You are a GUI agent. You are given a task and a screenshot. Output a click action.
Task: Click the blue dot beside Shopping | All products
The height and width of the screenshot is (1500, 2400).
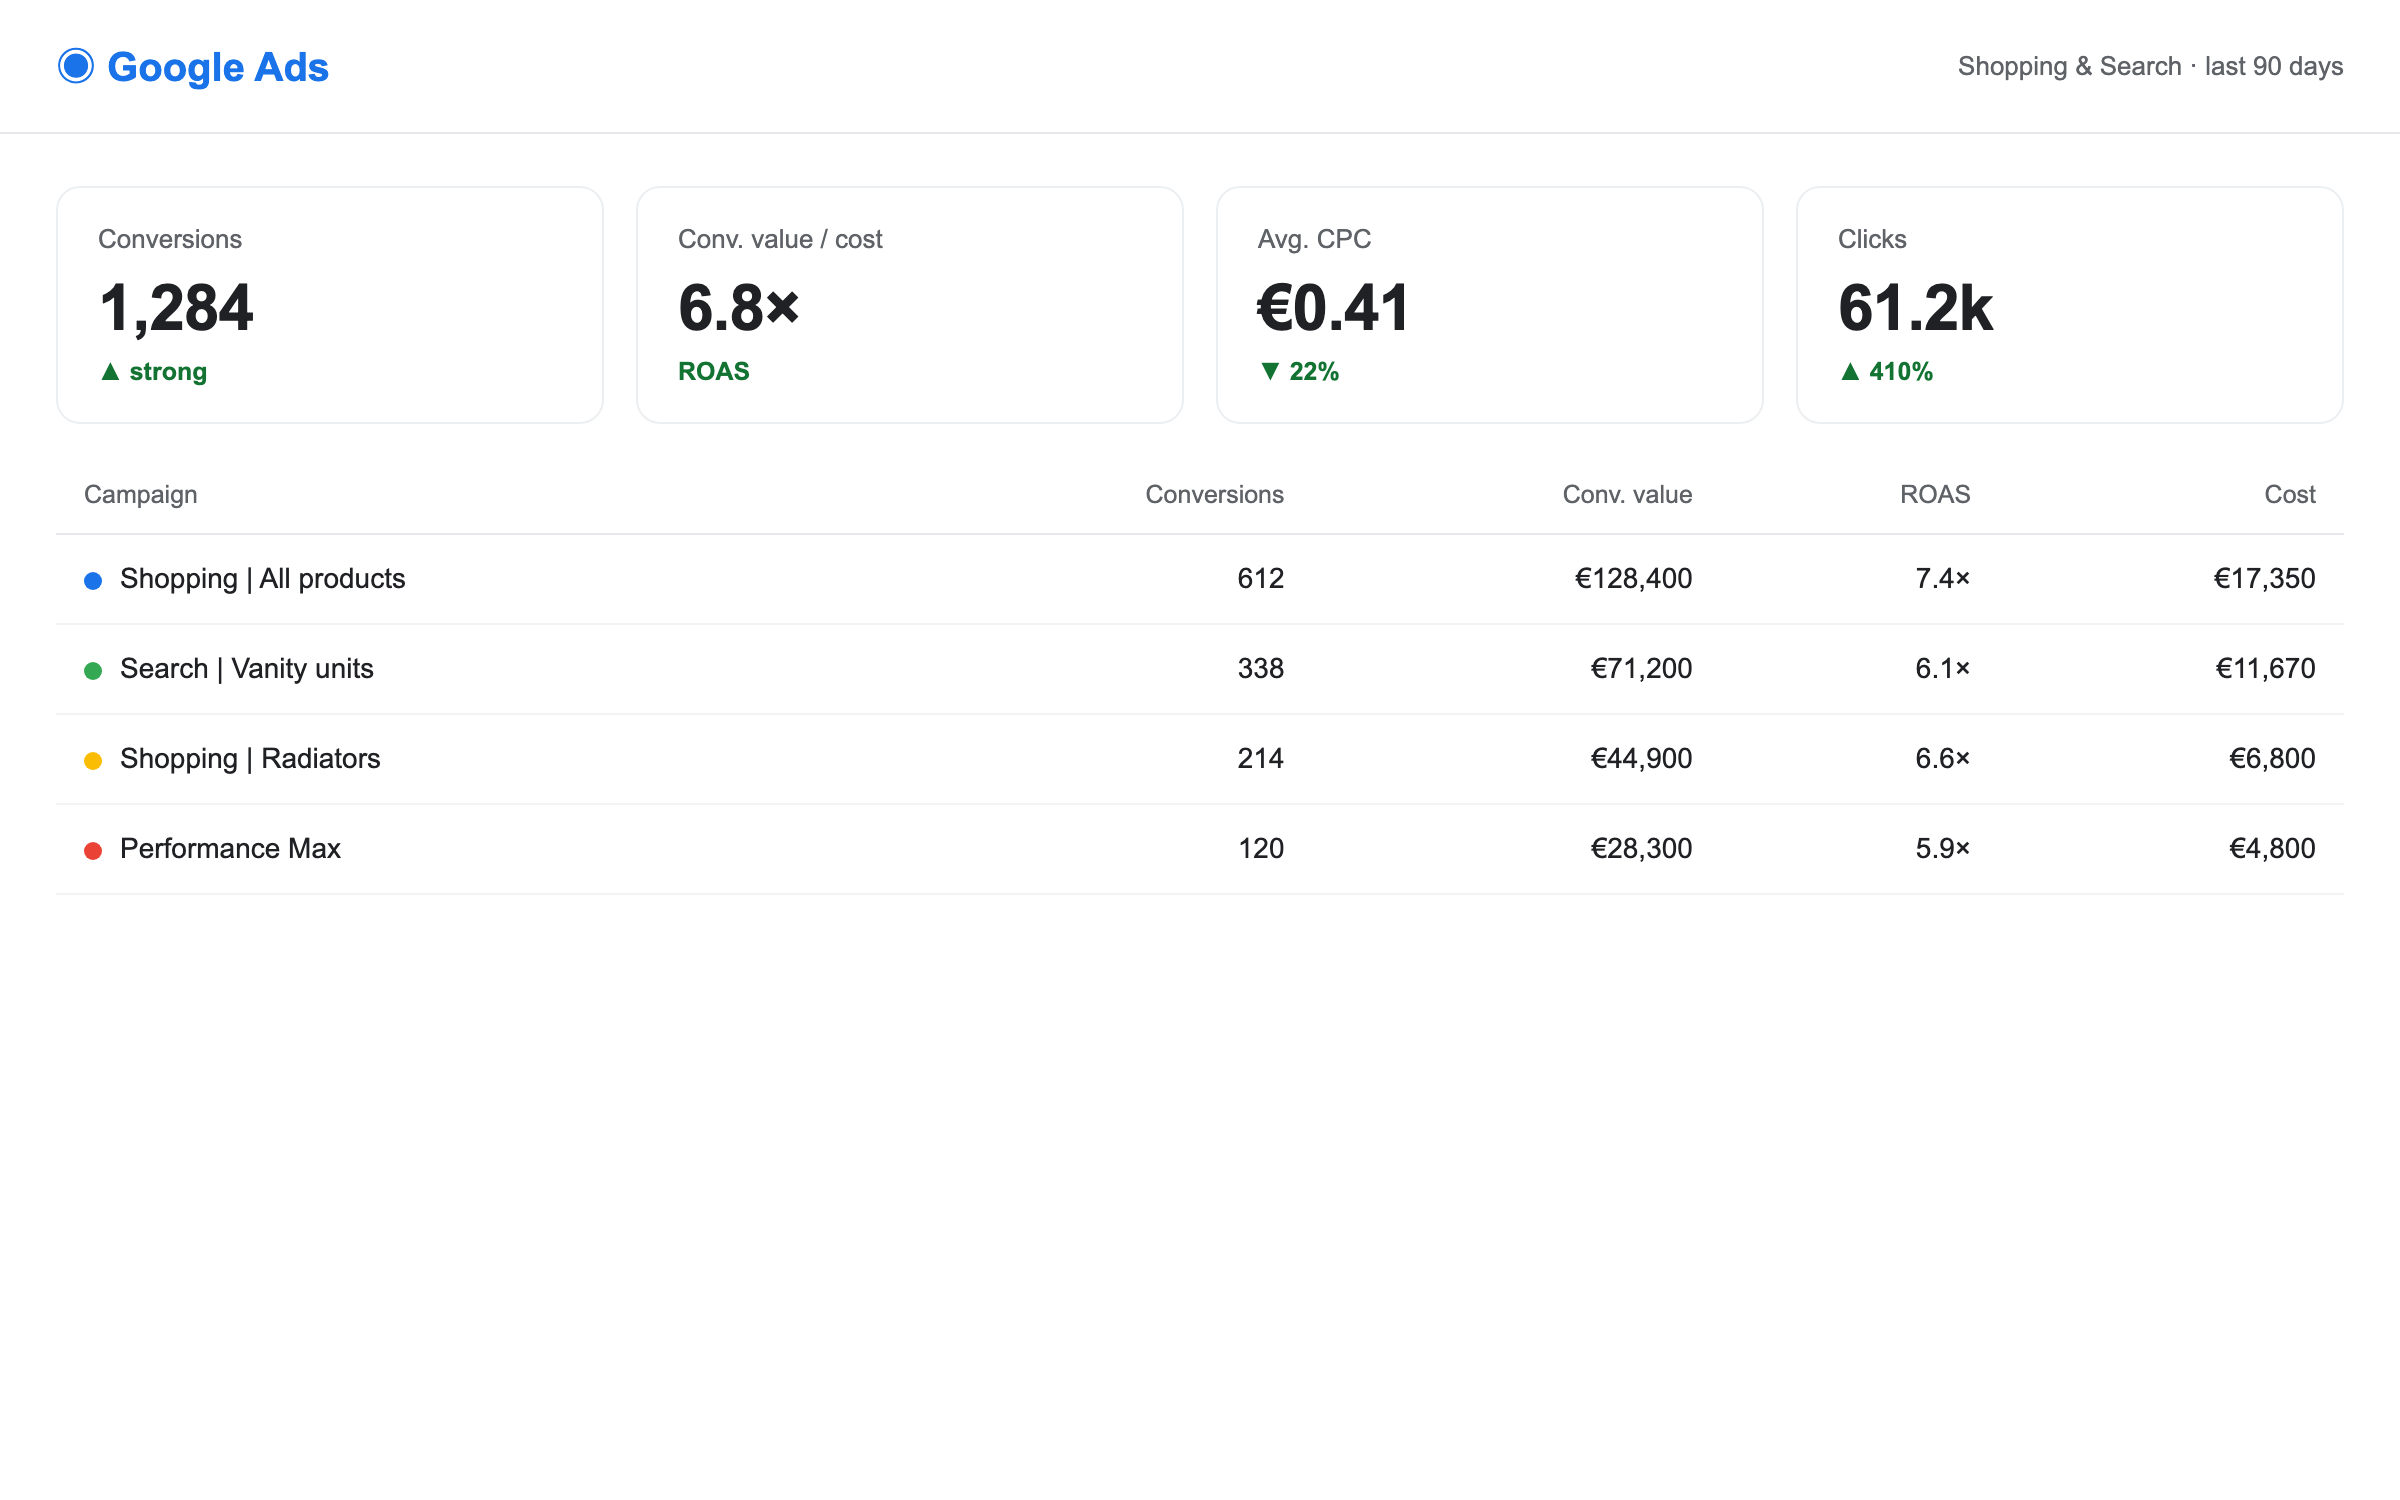tap(93, 580)
